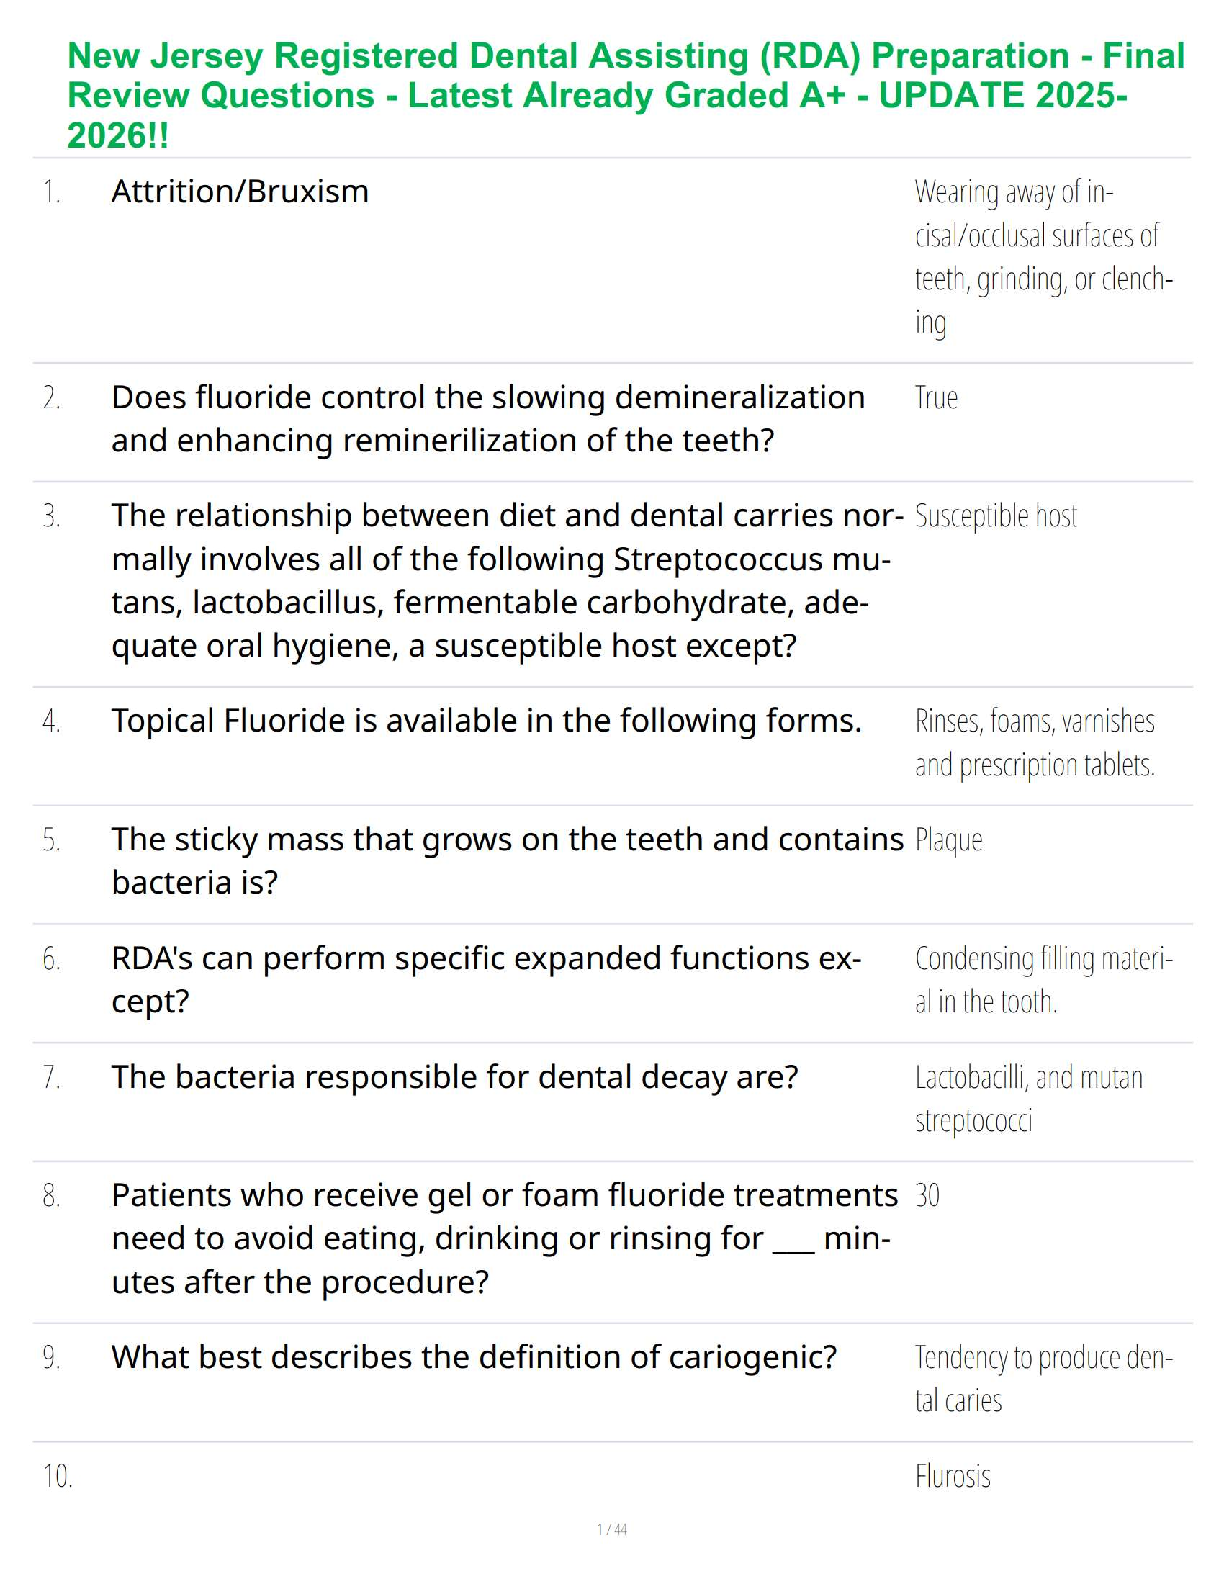Select the "True" answer

(x=936, y=398)
